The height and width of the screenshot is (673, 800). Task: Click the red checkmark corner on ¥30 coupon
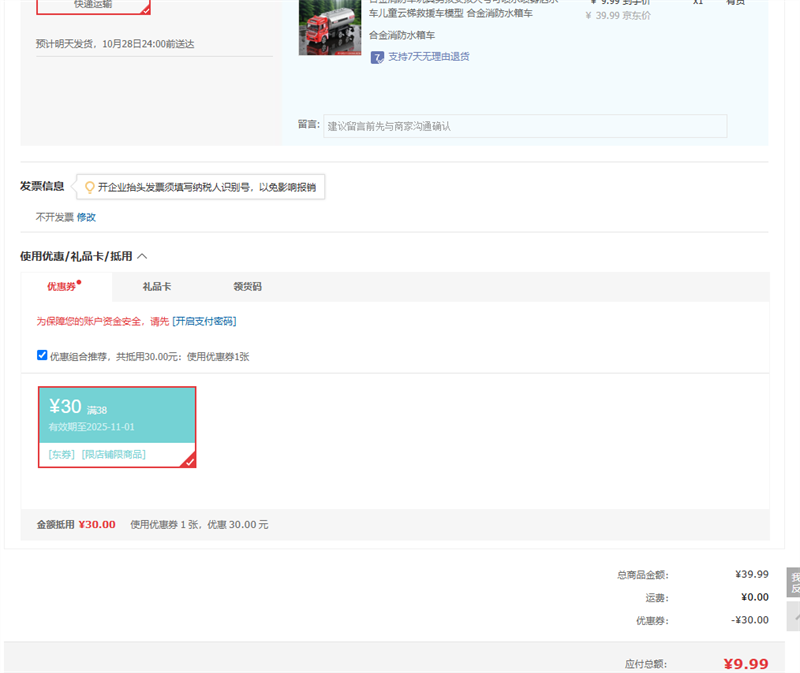189,461
